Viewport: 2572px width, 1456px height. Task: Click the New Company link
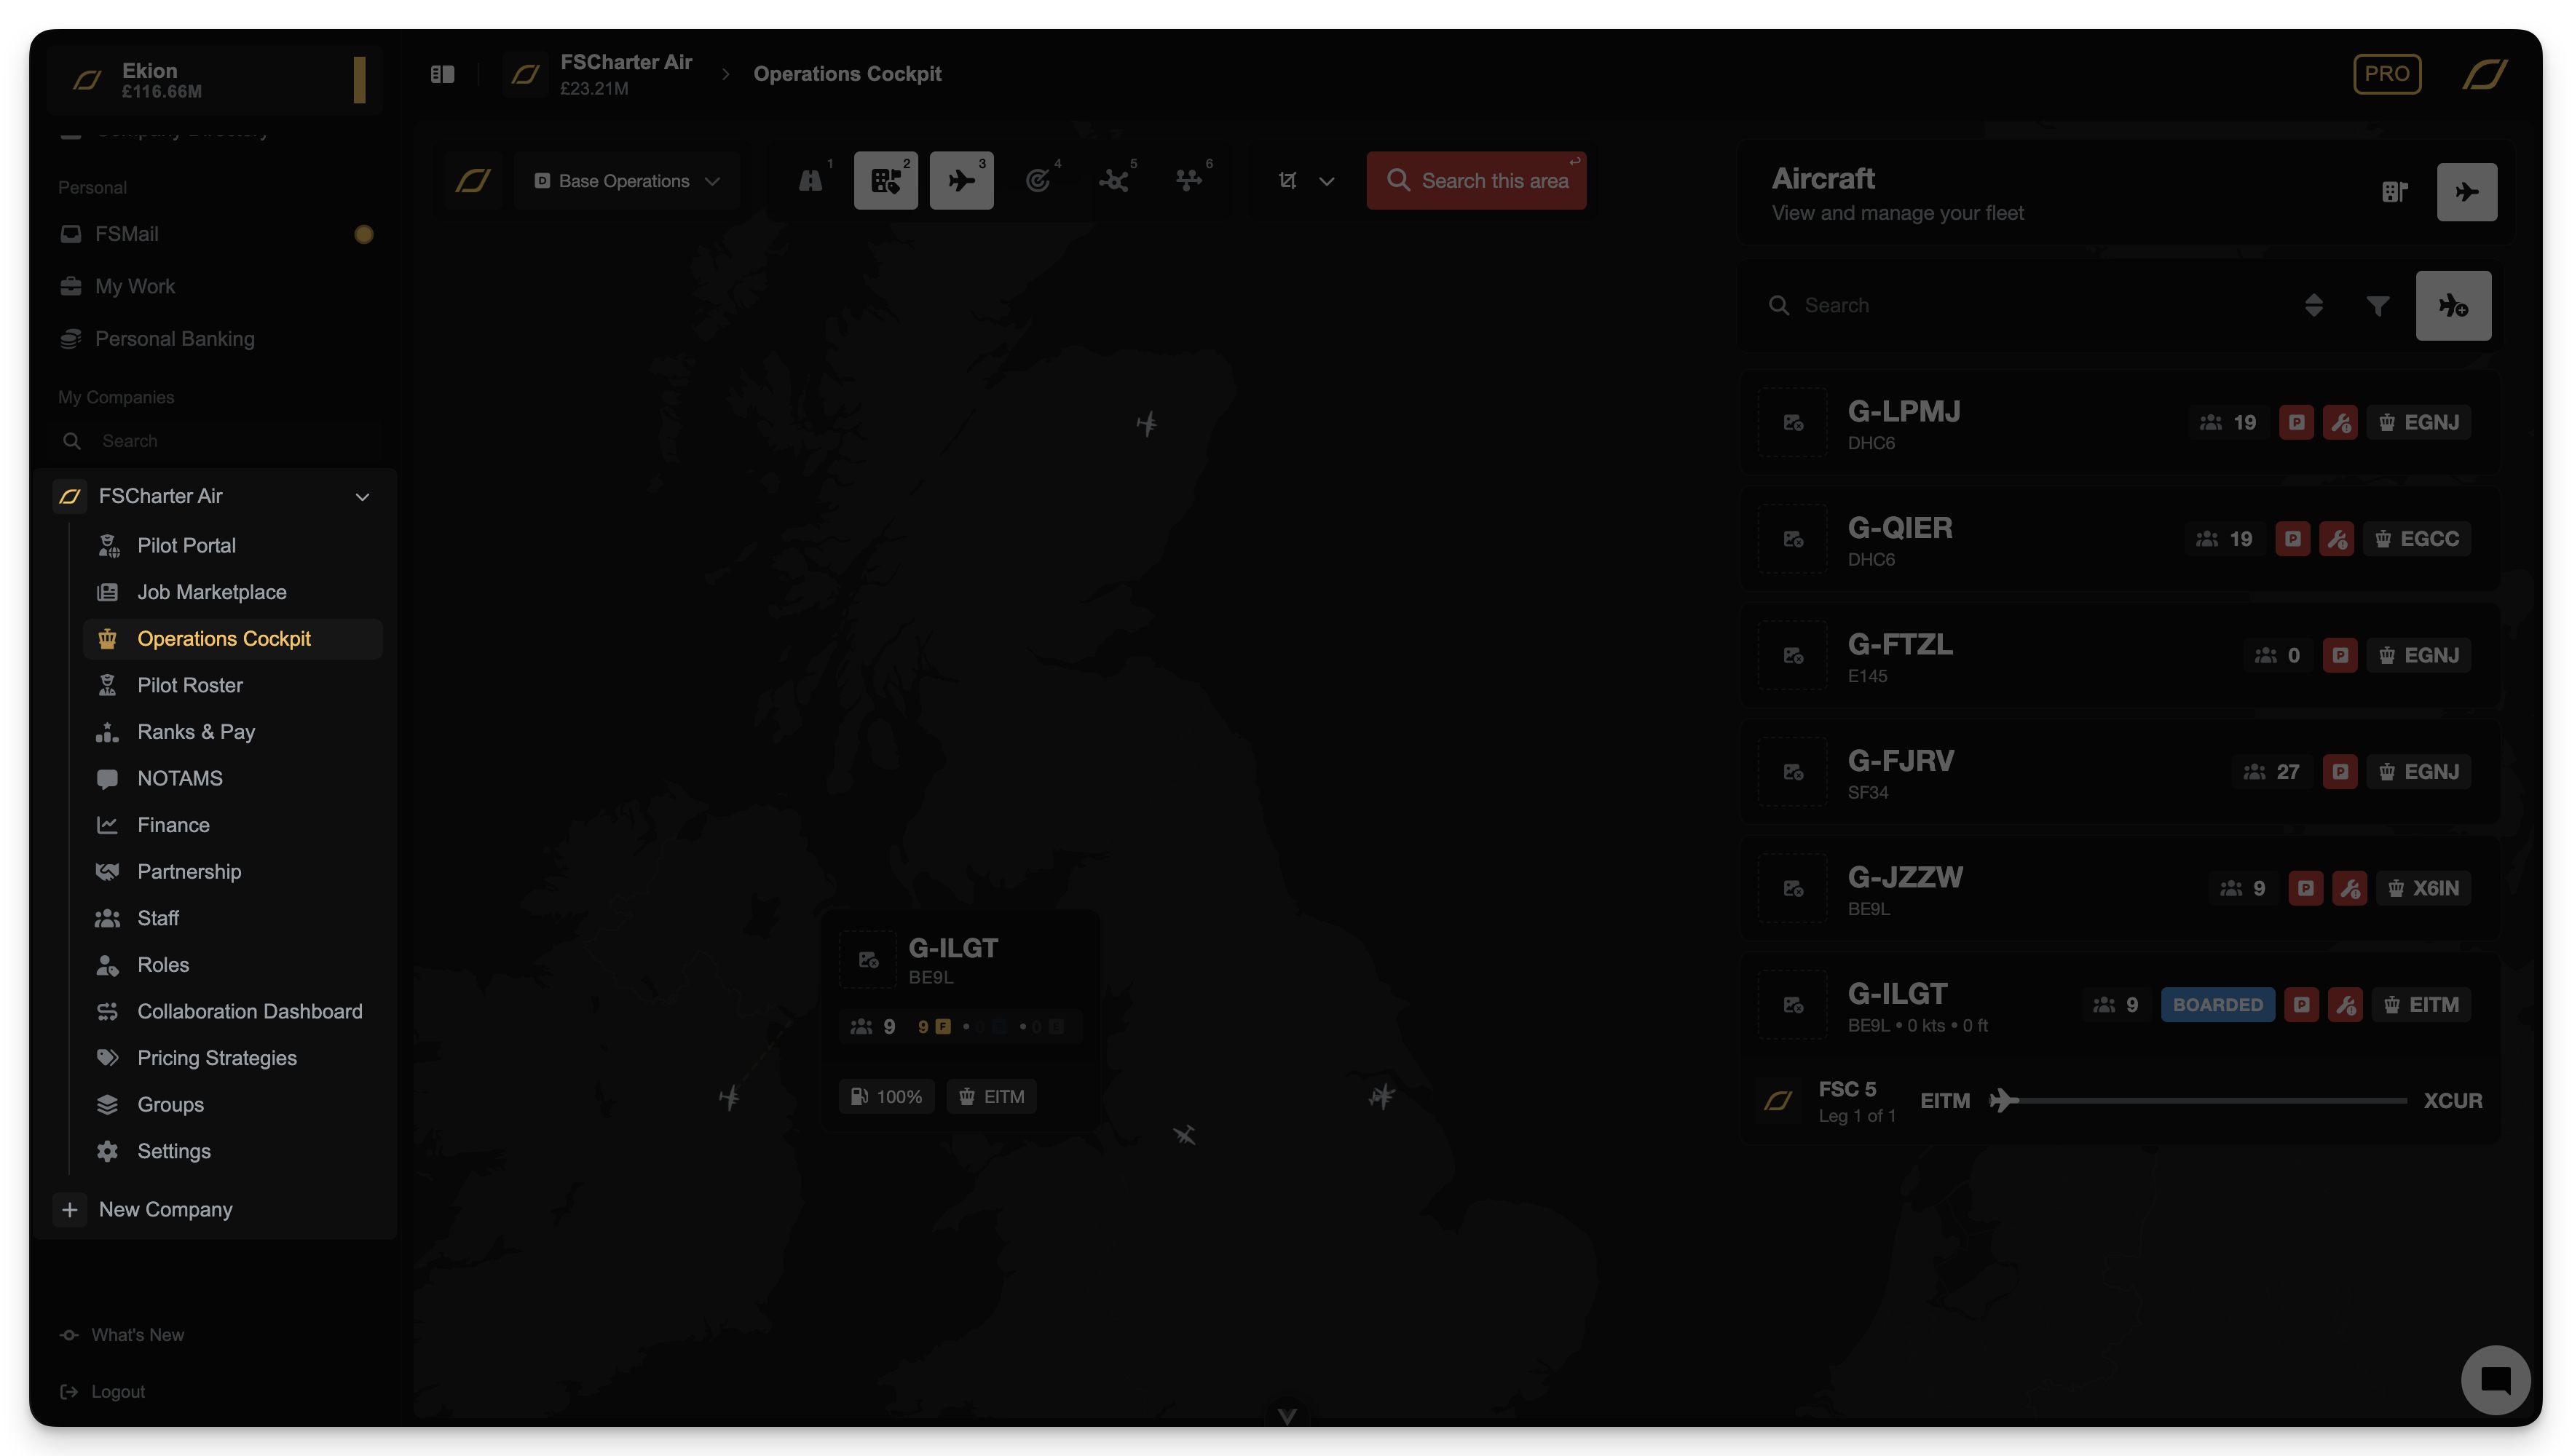[x=165, y=1210]
